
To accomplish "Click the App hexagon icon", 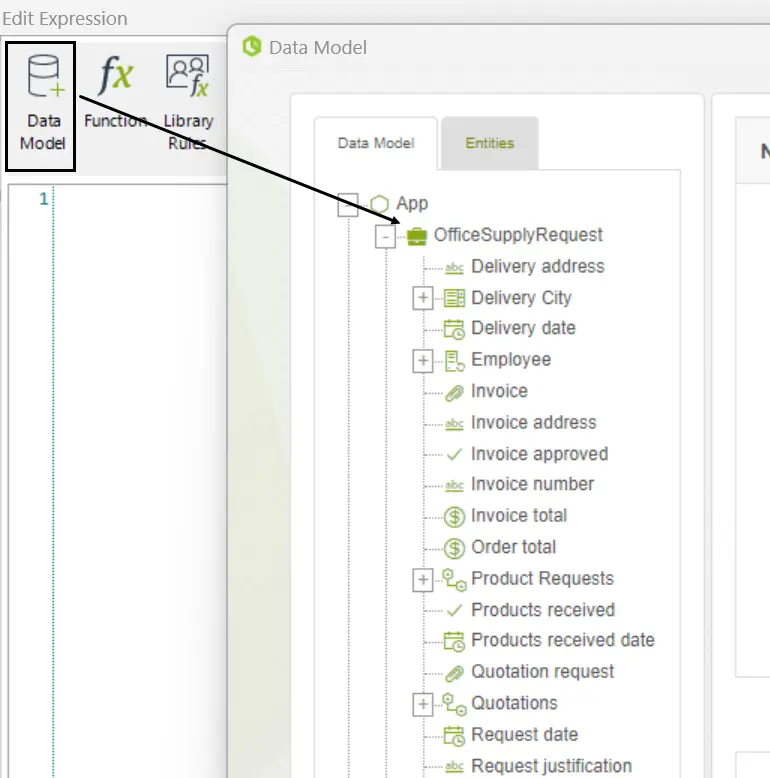I will tap(380, 204).
